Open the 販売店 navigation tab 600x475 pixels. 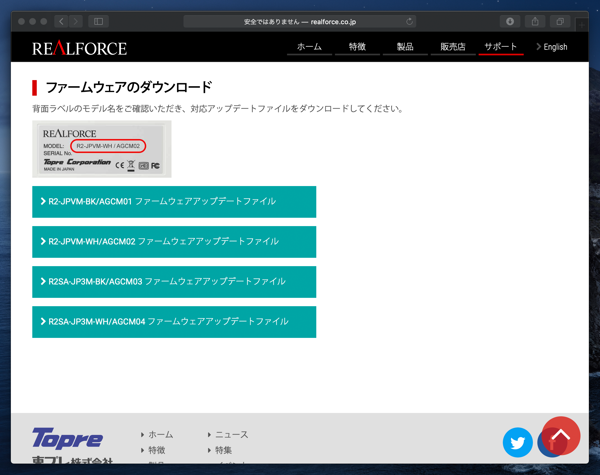453,47
